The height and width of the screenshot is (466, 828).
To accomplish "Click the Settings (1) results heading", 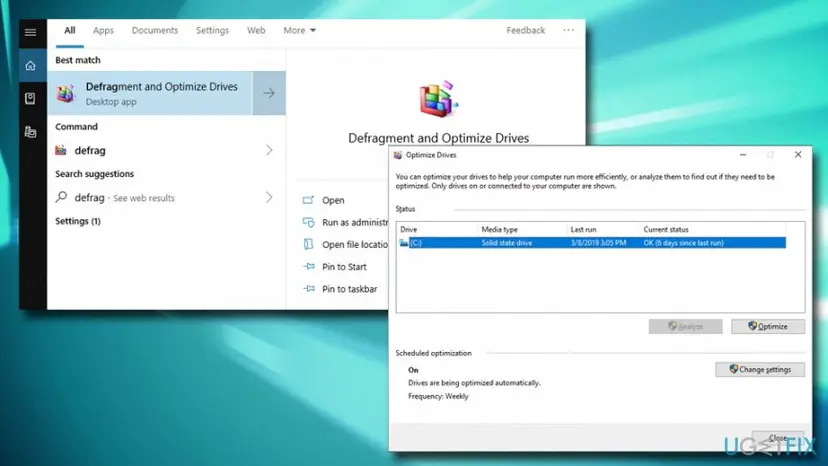I will point(78,221).
